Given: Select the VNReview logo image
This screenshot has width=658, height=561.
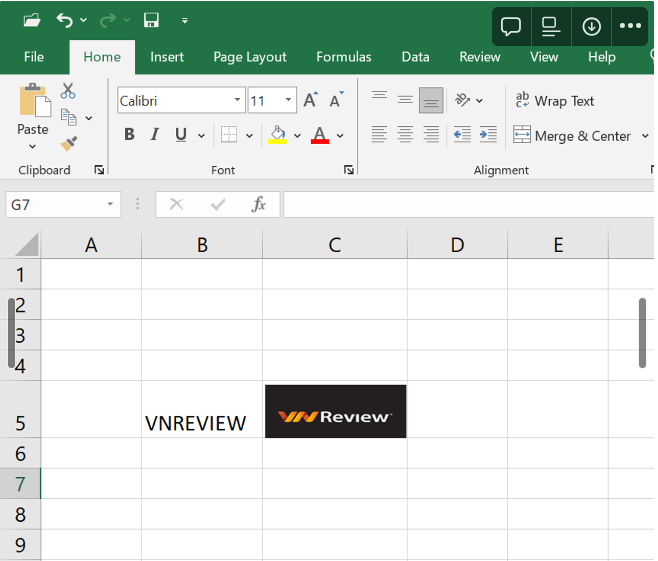Looking at the screenshot, I should (x=335, y=411).
